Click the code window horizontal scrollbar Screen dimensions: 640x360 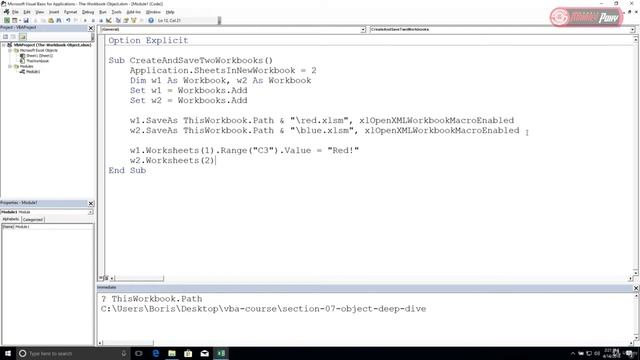[x=139, y=278]
